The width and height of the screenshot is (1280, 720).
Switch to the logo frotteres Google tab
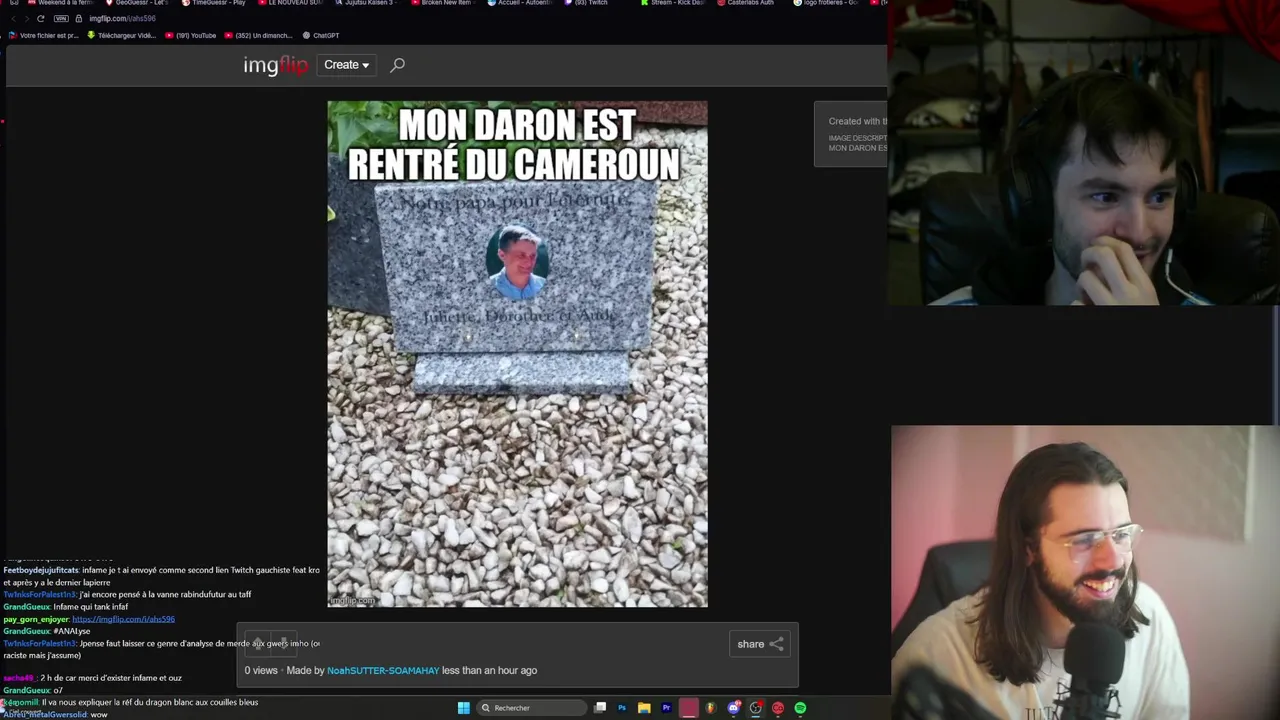pyautogui.click(x=826, y=3)
